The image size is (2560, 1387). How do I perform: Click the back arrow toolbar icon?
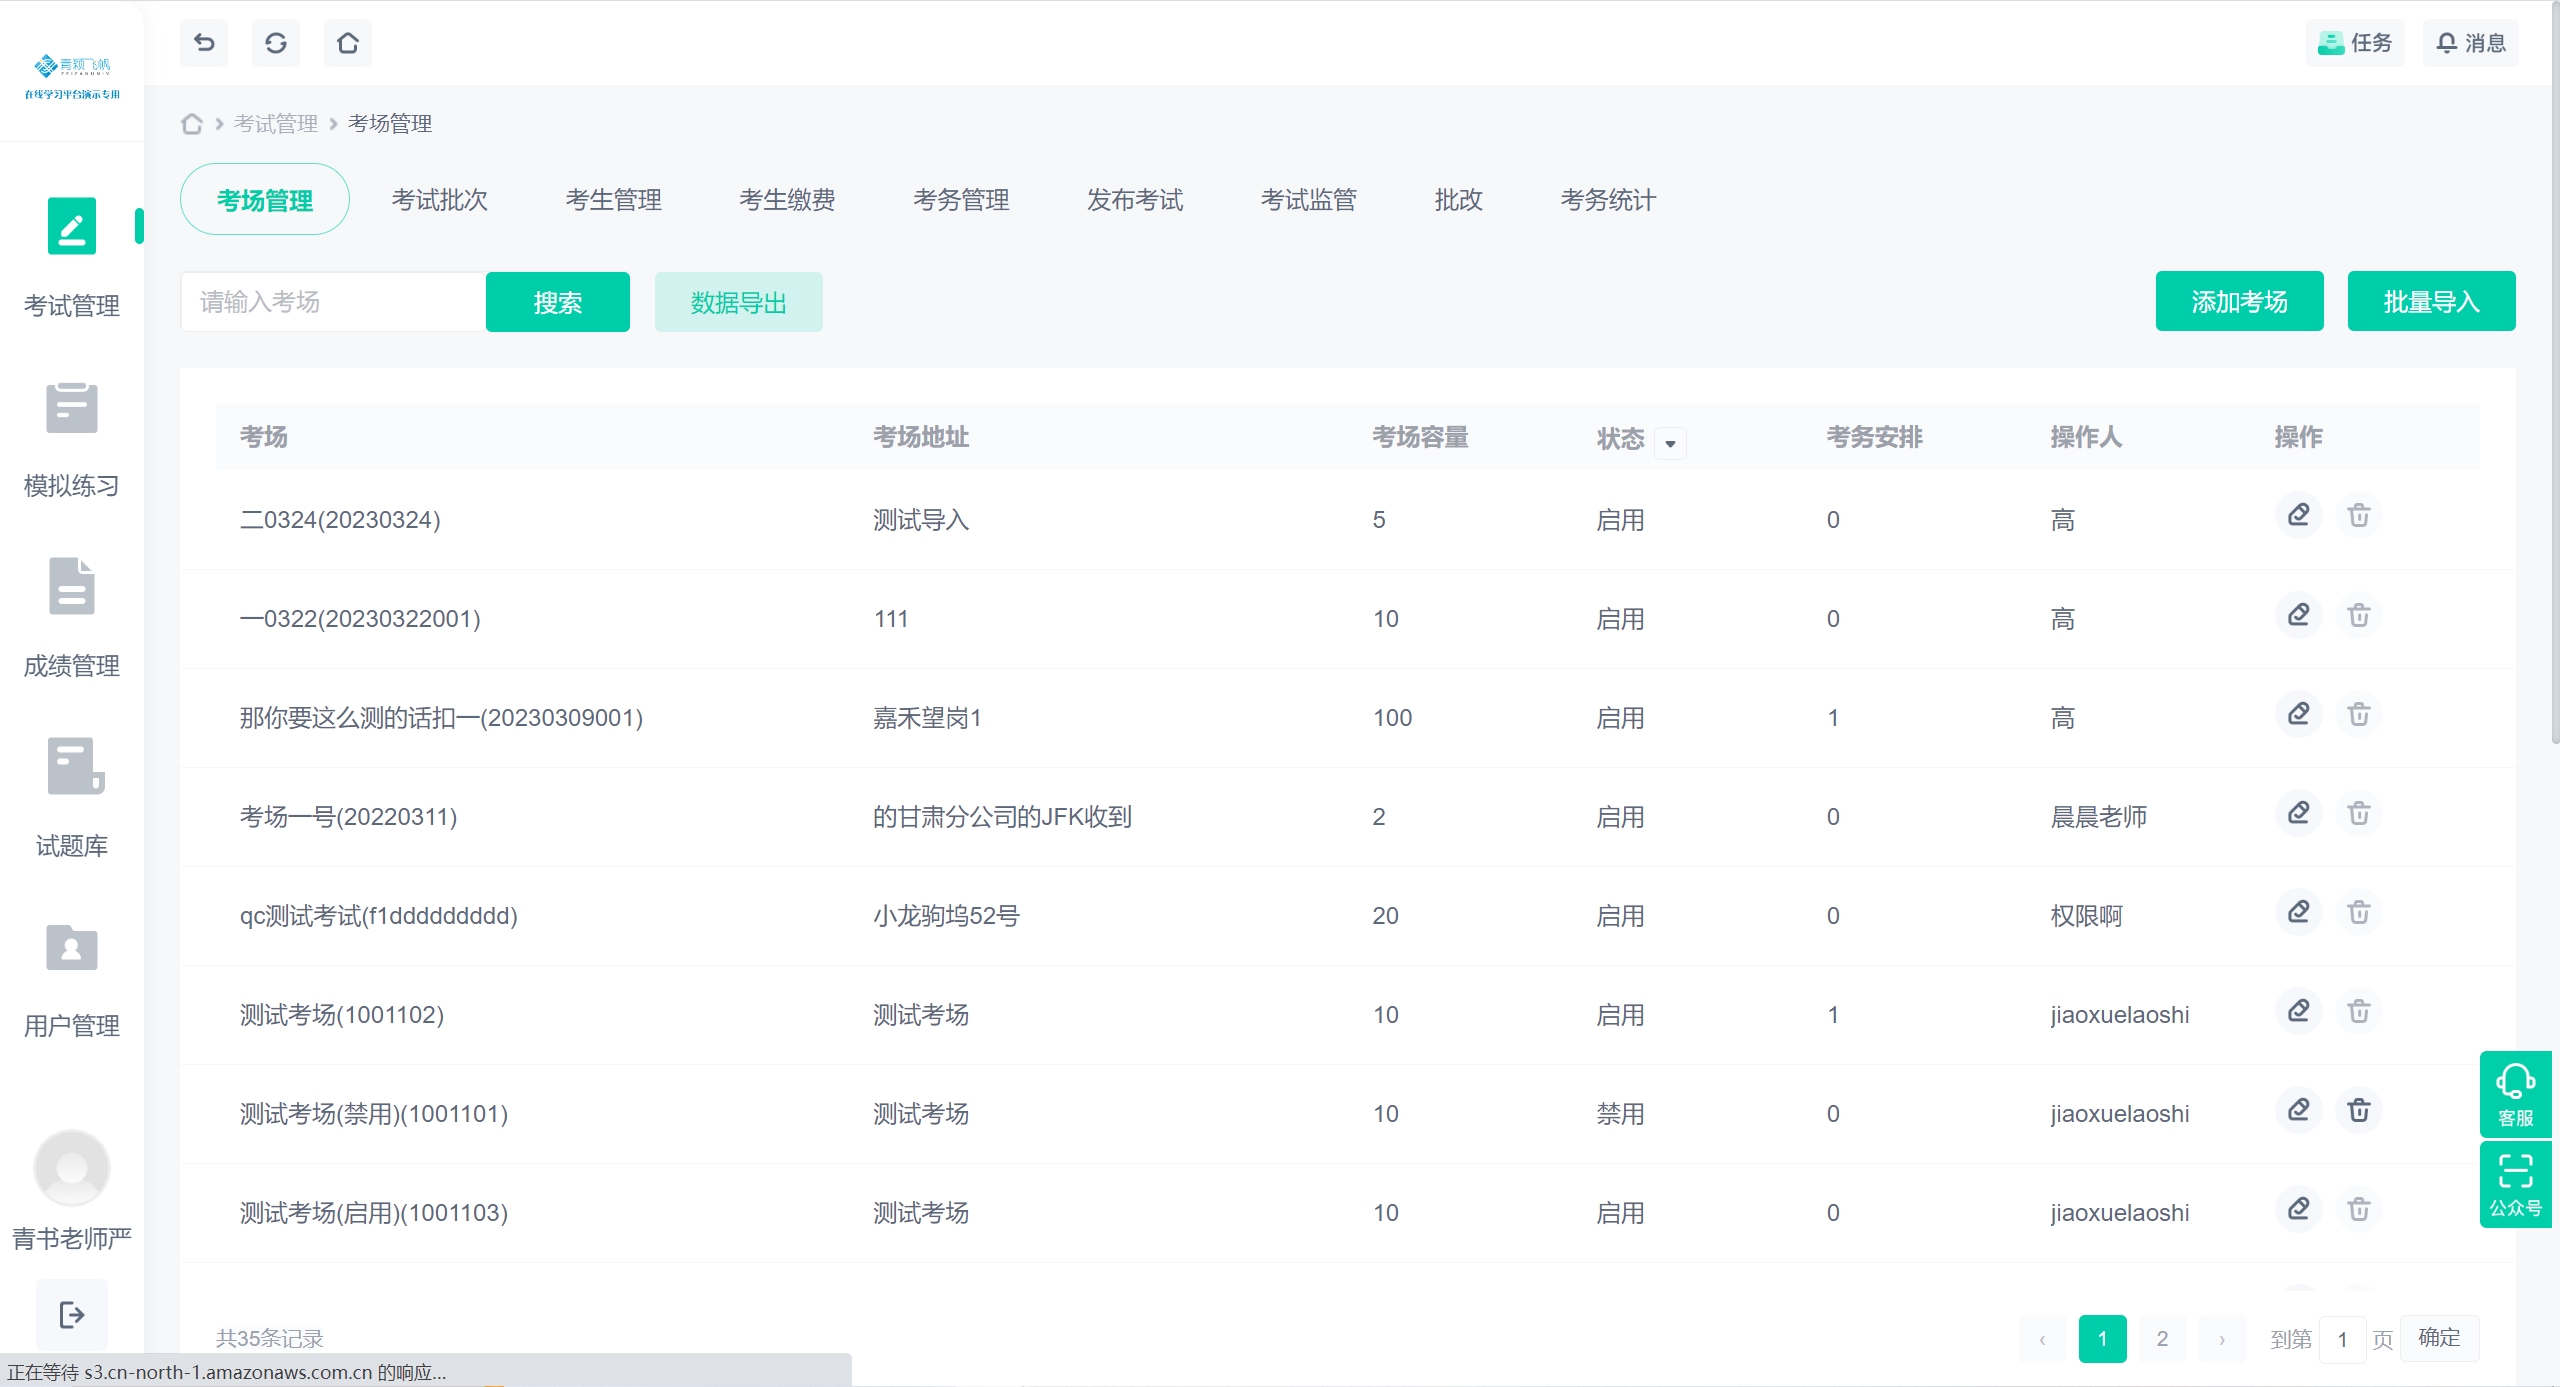coord(204,43)
